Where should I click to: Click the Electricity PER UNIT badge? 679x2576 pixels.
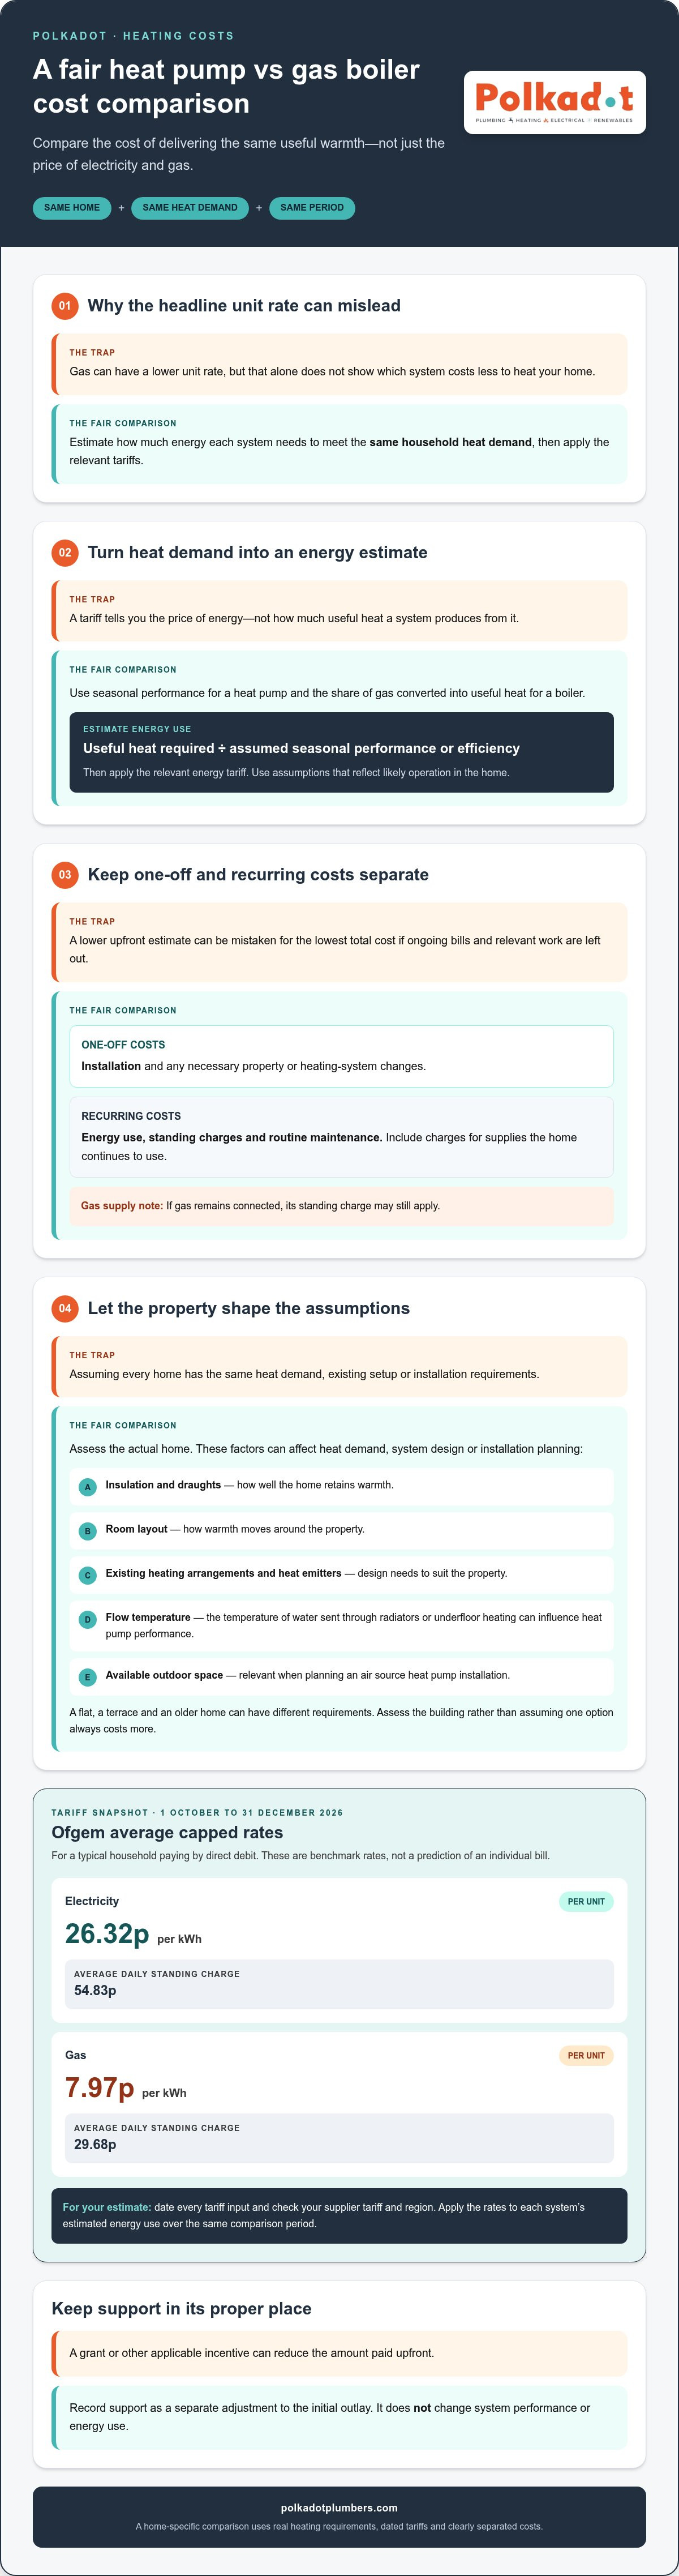point(586,1902)
